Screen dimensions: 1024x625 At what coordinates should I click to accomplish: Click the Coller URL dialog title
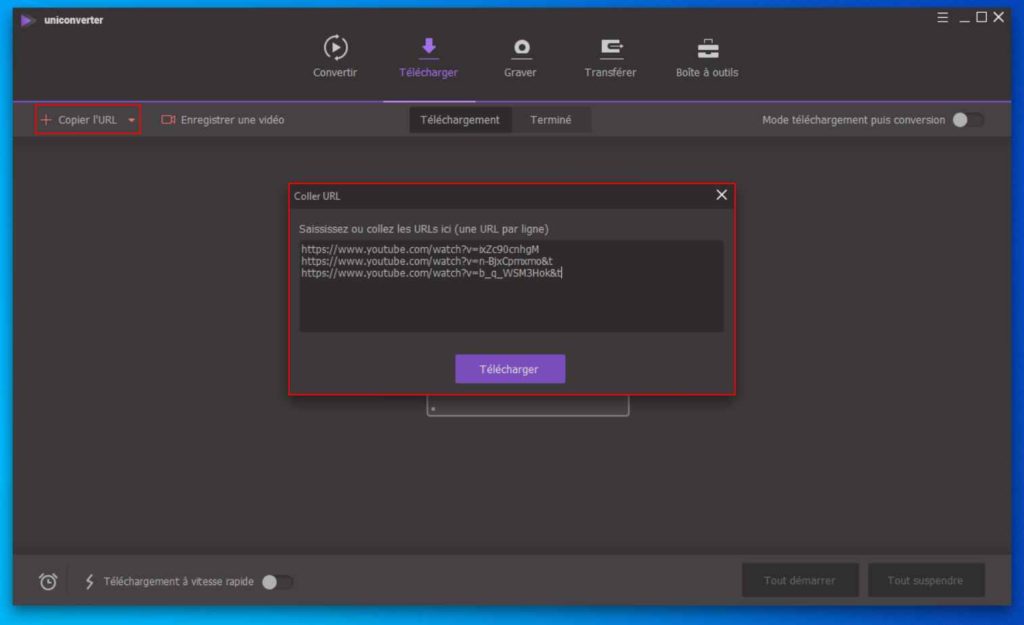(x=317, y=196)
